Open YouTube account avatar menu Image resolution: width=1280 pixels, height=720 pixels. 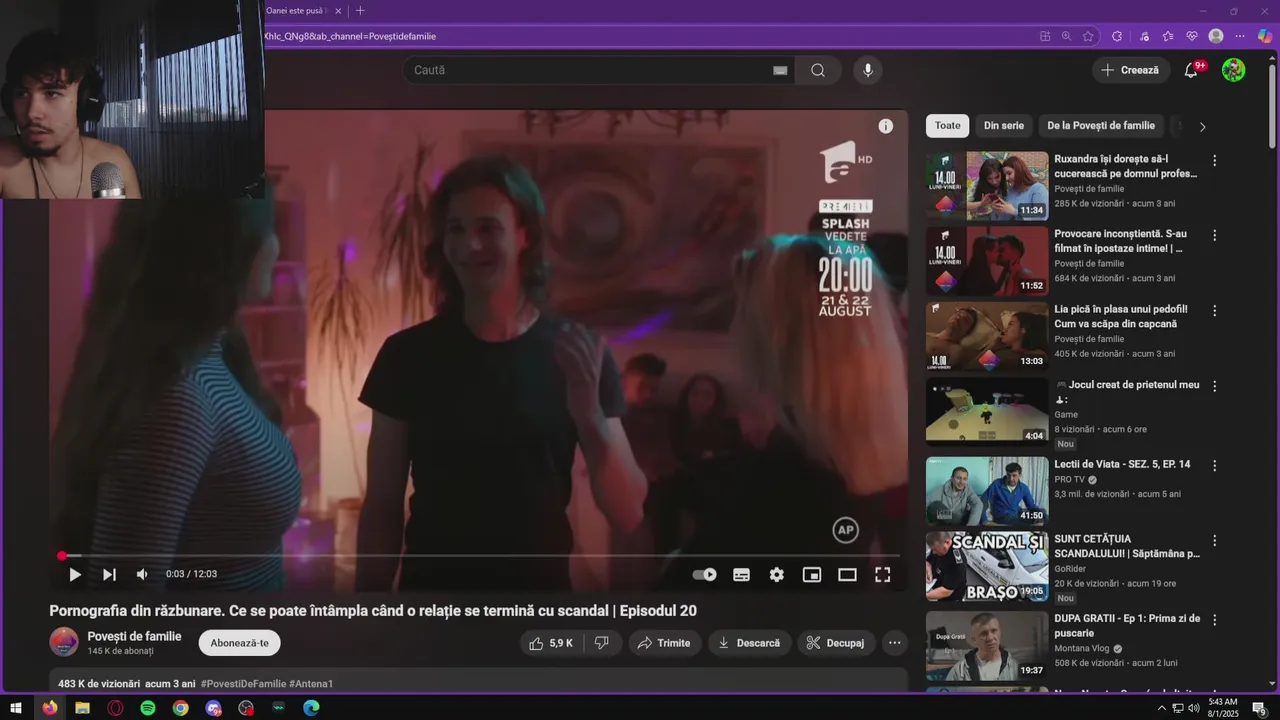(x=1233, y=70)
